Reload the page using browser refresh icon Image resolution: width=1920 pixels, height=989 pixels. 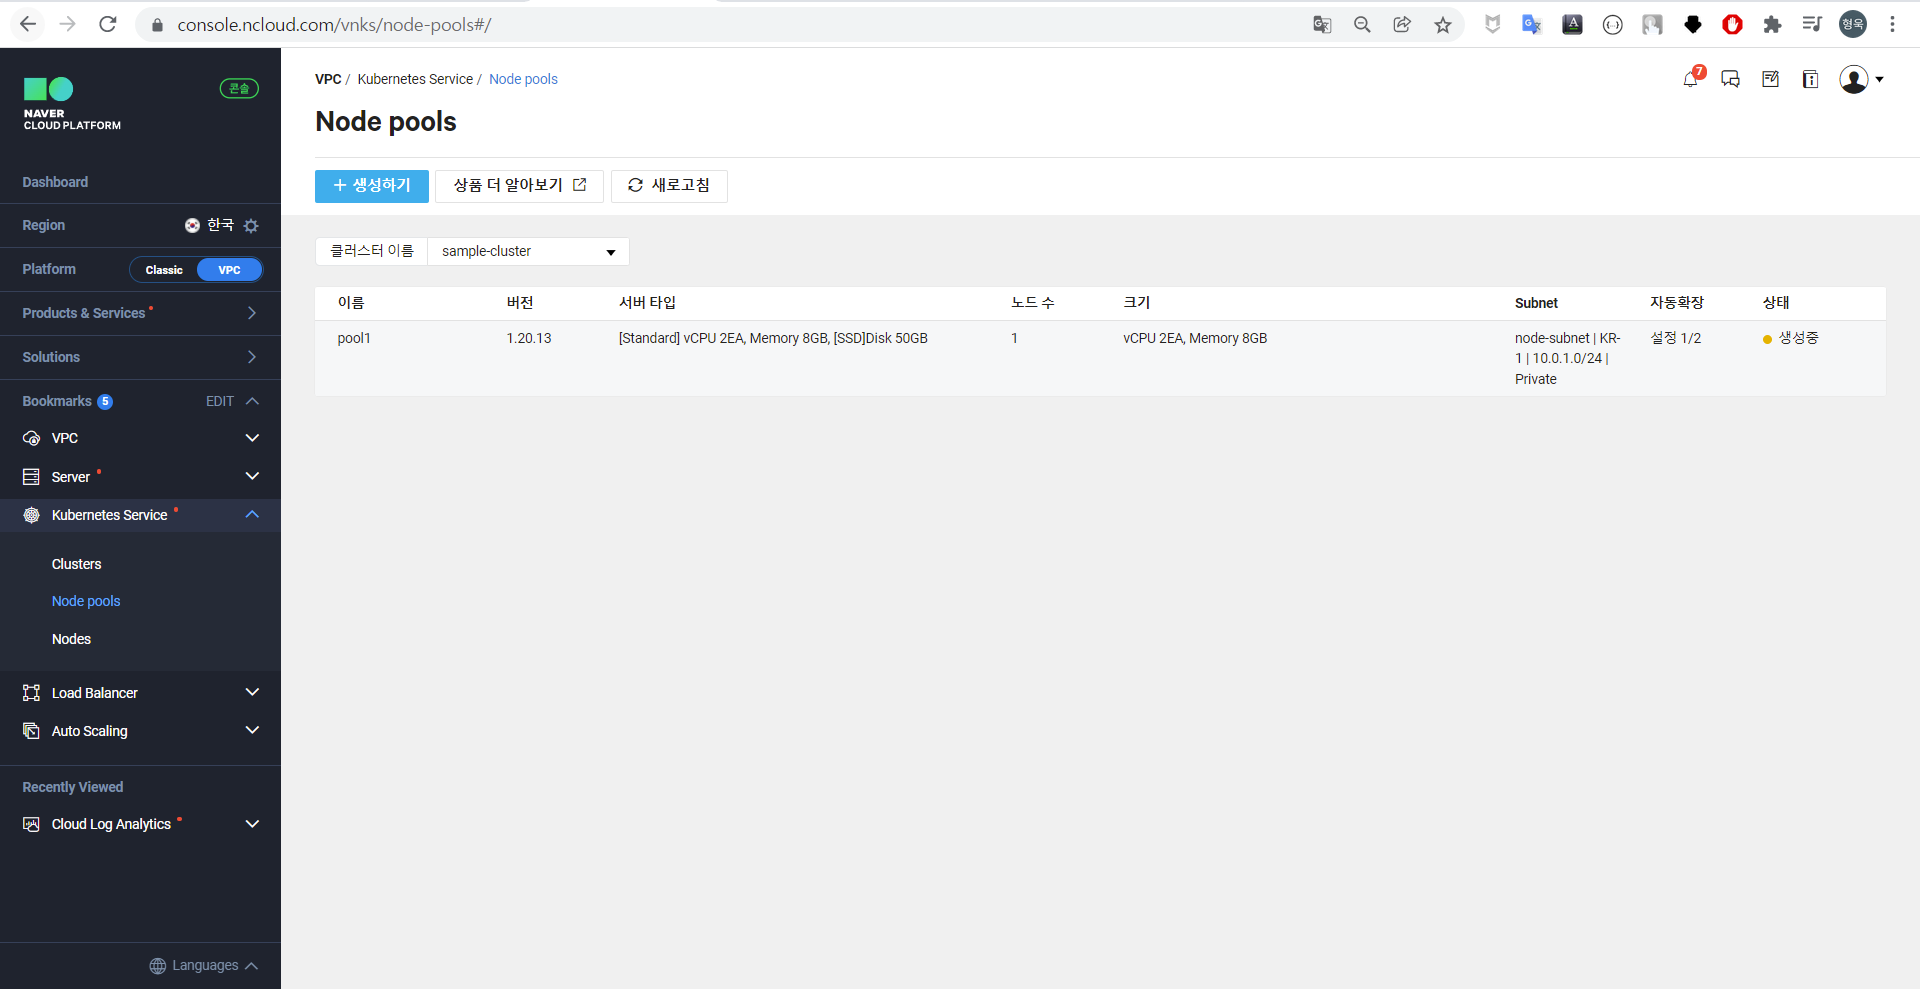(108, 24)
